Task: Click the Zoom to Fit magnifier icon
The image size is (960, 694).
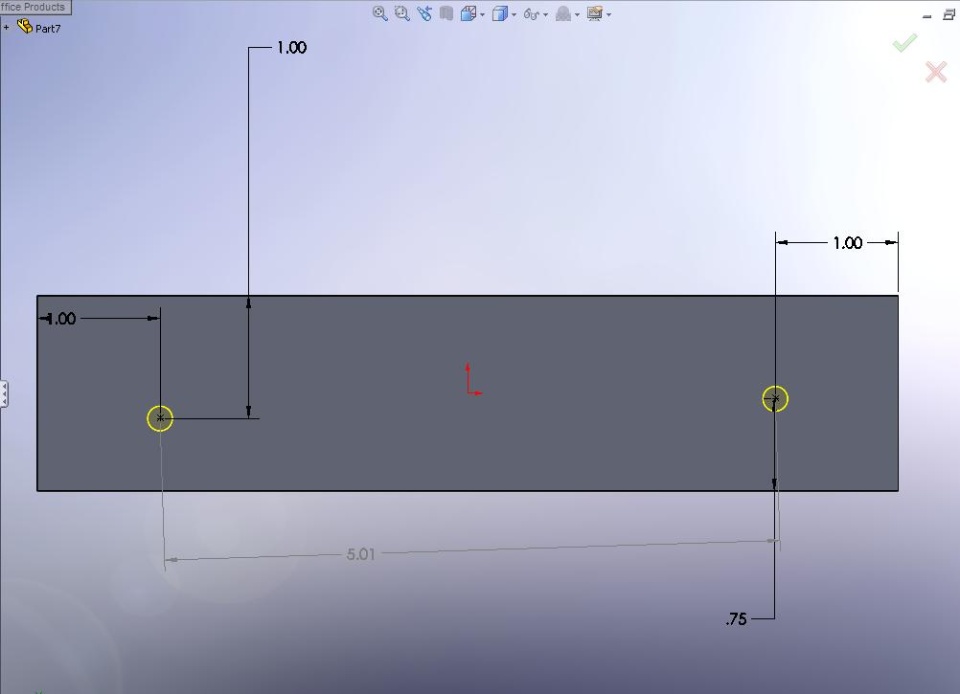Action: tap(380, 13)
